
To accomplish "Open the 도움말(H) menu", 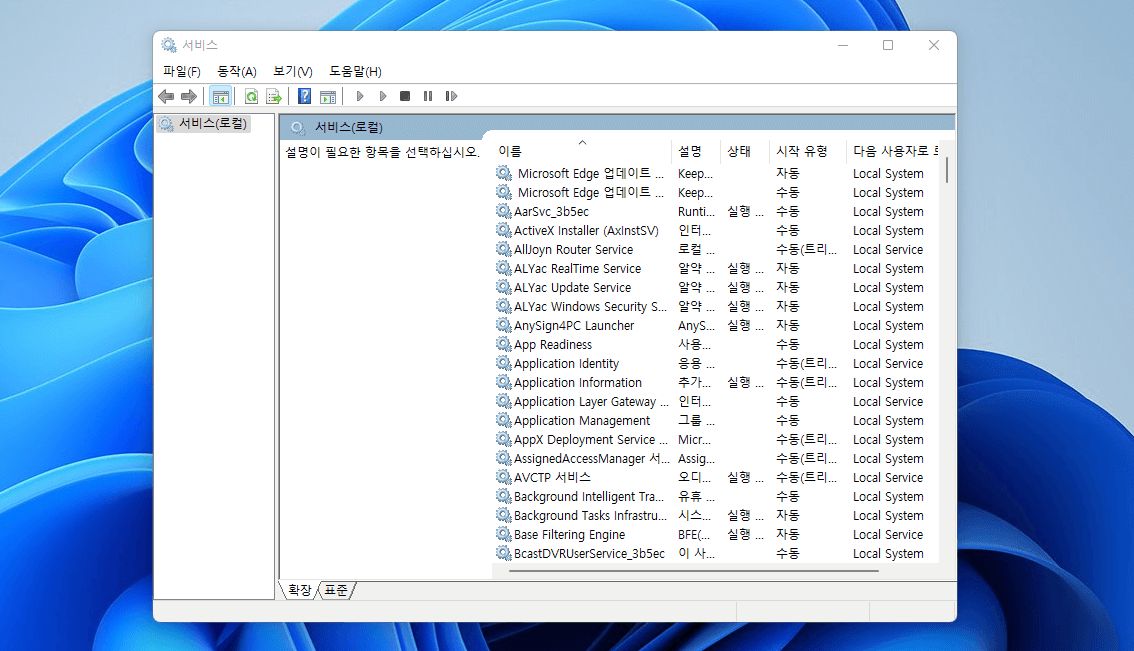I will click(355, 71).
